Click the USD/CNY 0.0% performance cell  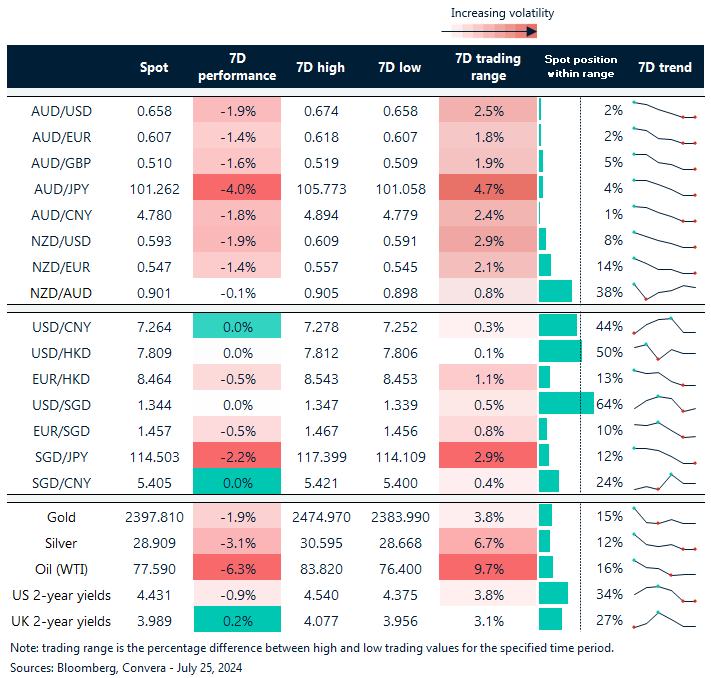[x=237, y=326]
